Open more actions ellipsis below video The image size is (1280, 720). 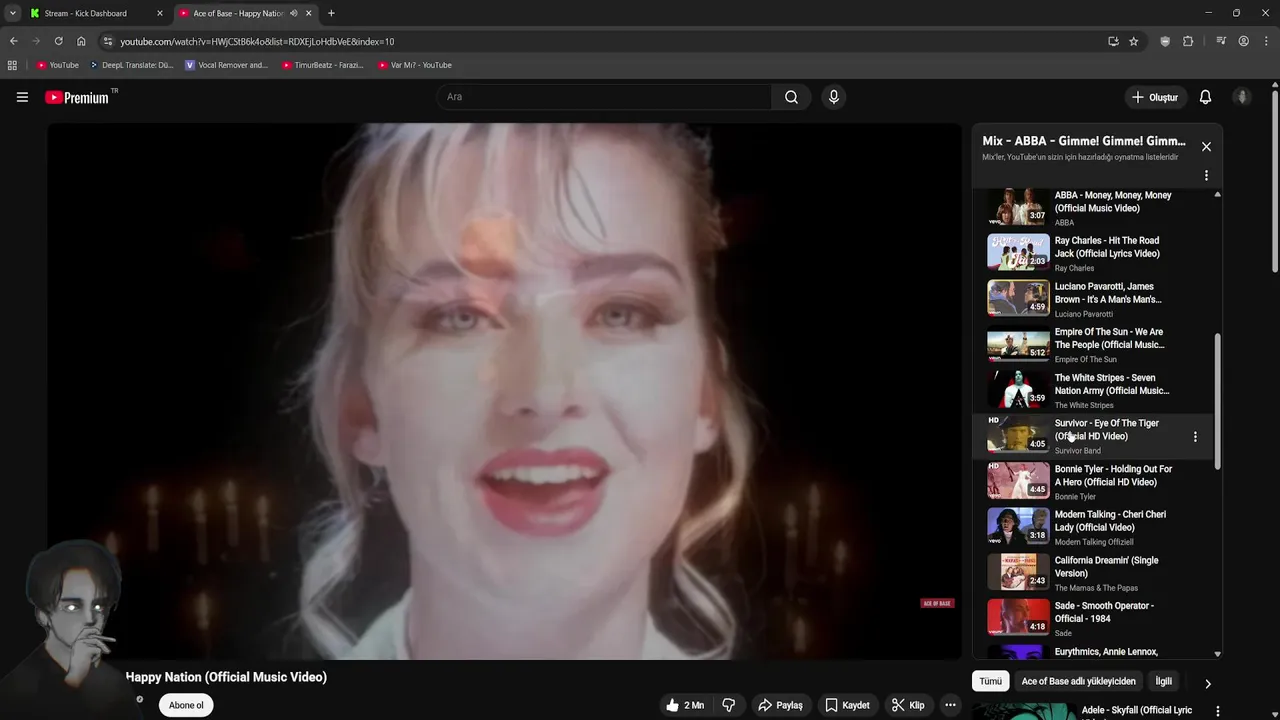950,705
